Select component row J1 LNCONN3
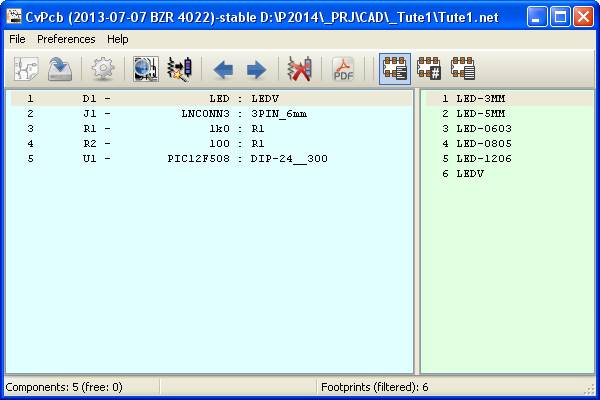 (x=211, y=114)
